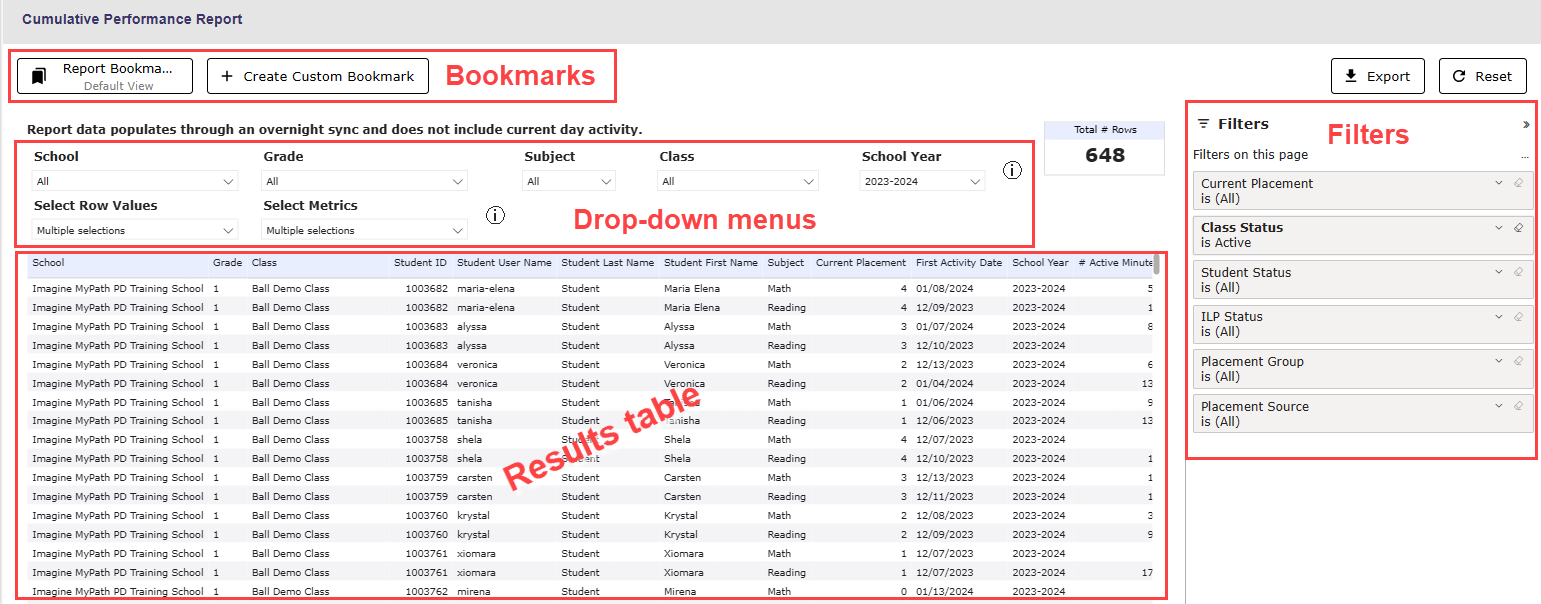Export the report data

point(1377,76)
